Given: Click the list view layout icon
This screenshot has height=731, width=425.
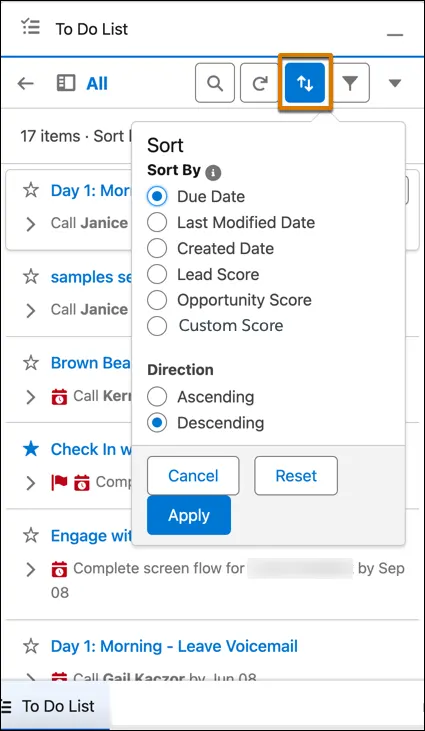Looking at the screenshot, I should point(66,83).
